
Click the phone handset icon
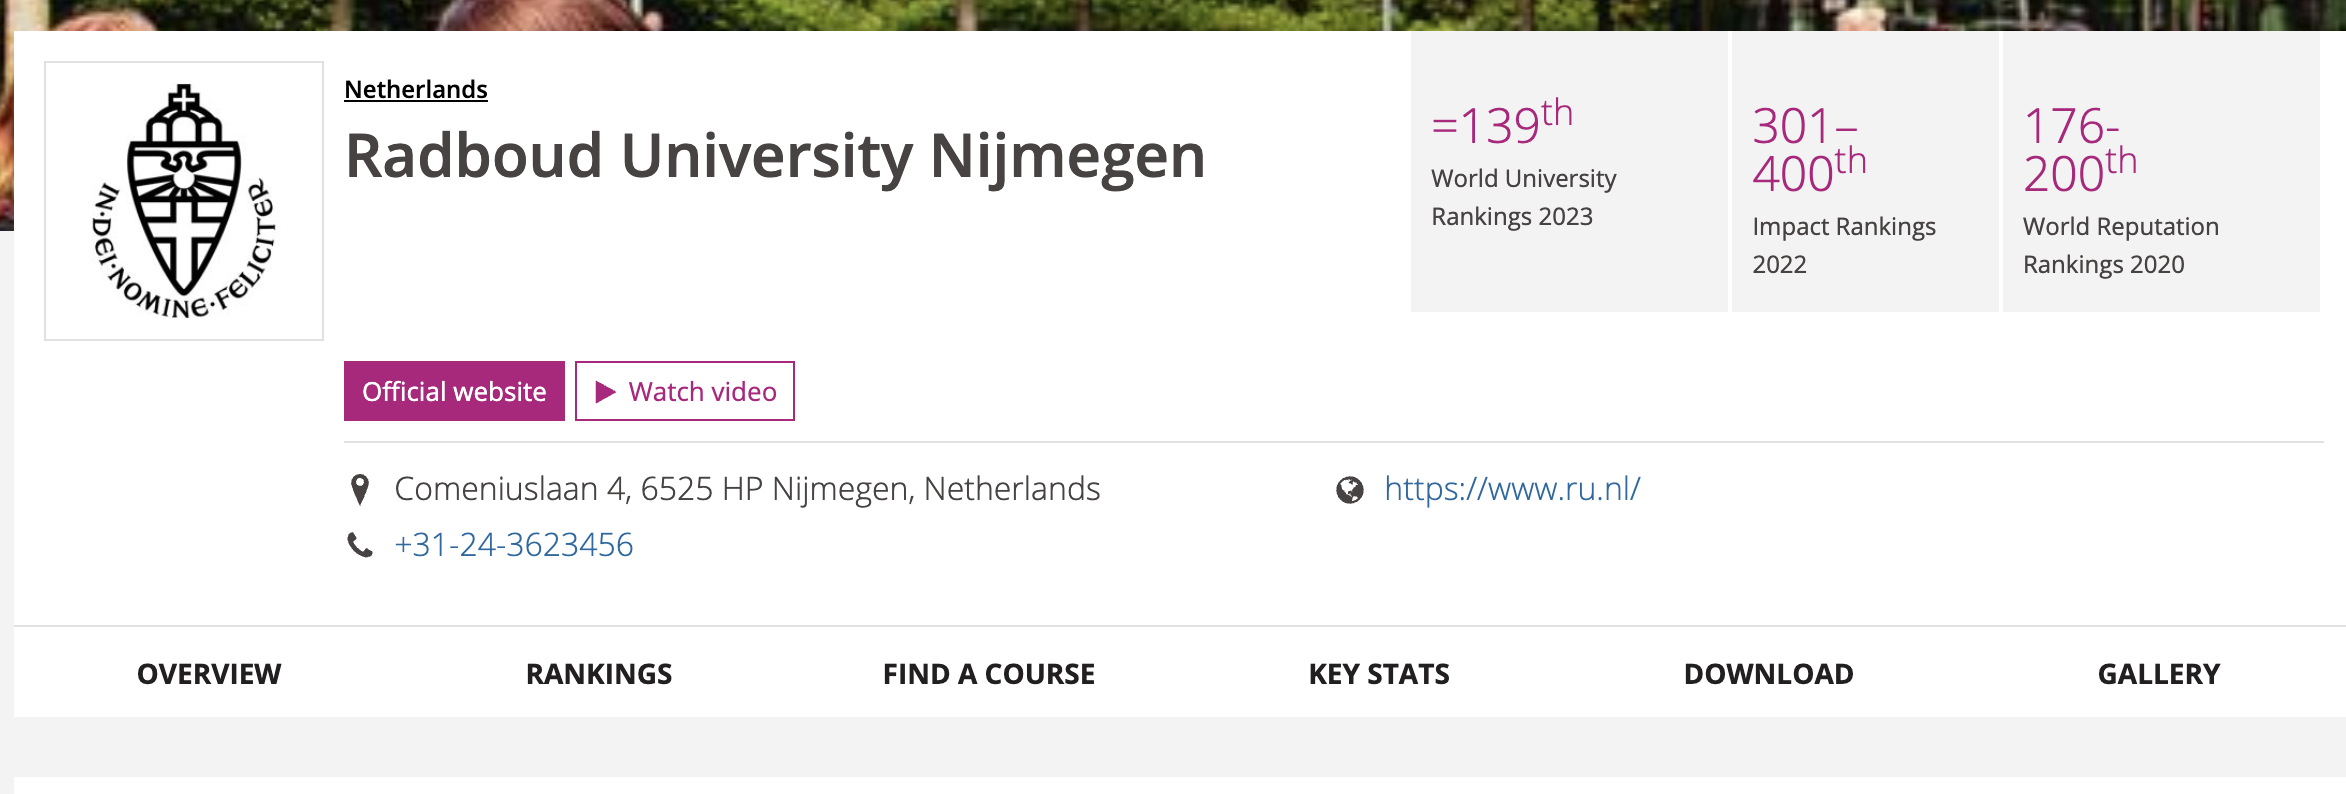(360, 545)
